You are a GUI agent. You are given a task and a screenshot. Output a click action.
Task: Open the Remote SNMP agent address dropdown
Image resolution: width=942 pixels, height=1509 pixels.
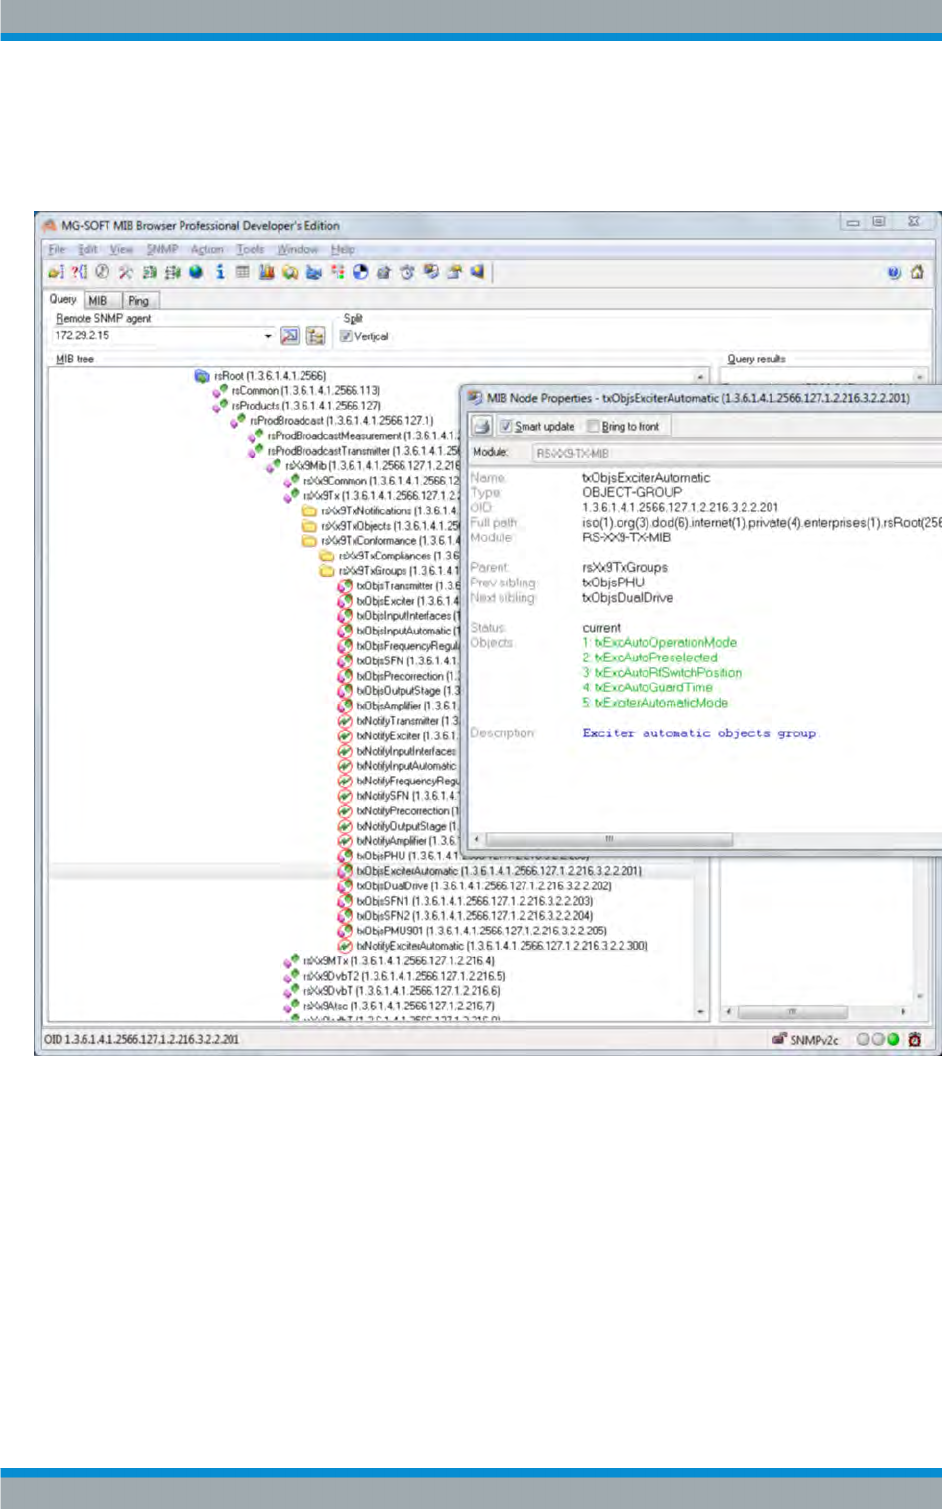coord(268,336)
